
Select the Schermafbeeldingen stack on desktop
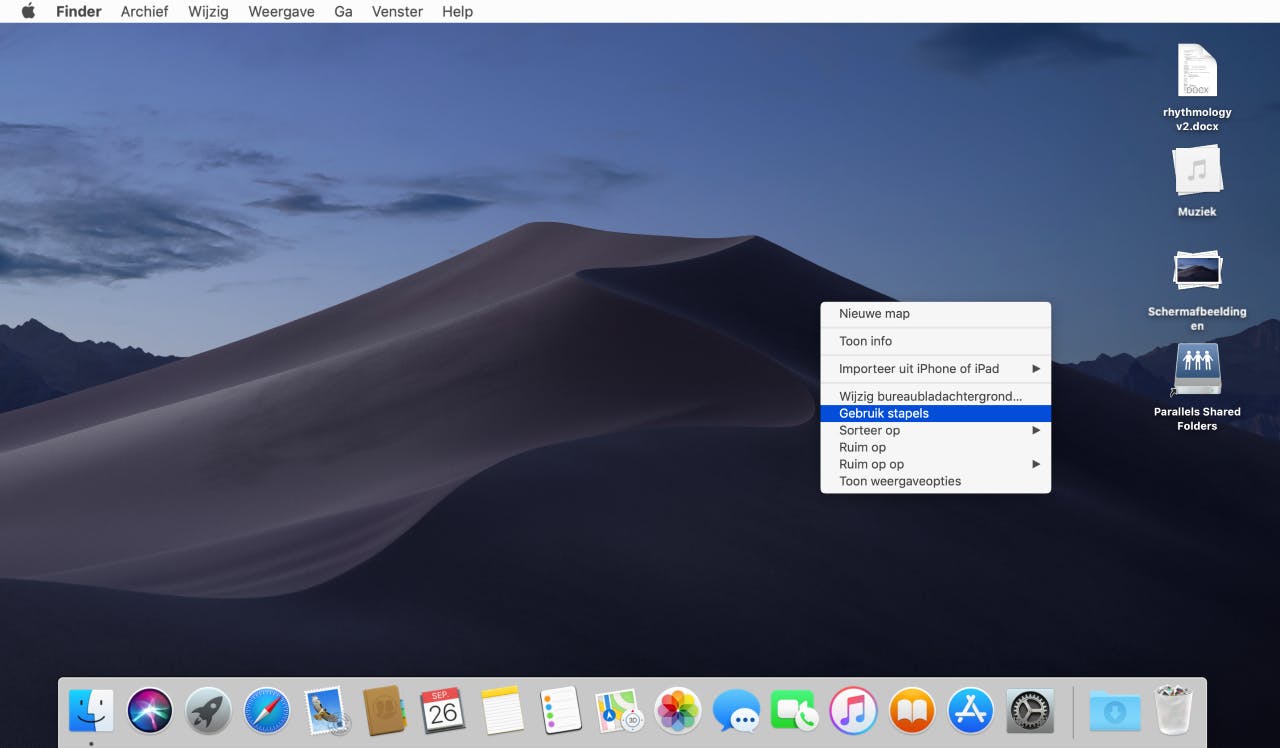coord(1197,290)
